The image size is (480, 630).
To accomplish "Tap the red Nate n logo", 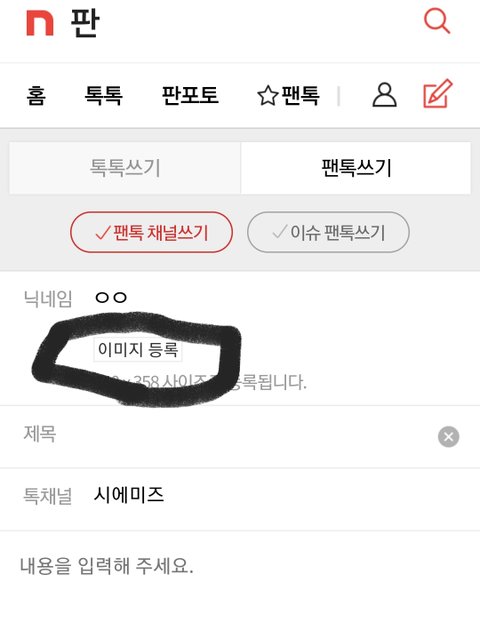I will tap(40, 23).
